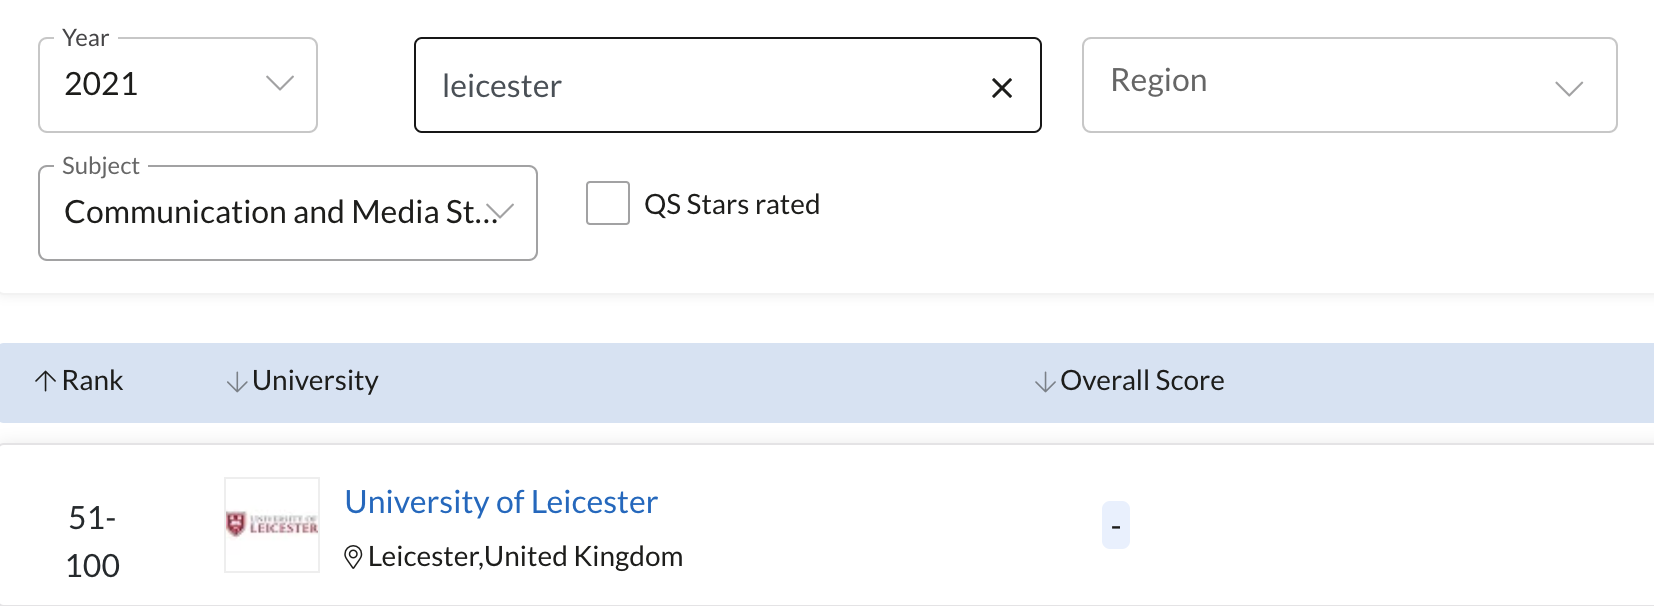Click the Rank sort up arrow icon

pyautogui.click(x=45, y=381)
